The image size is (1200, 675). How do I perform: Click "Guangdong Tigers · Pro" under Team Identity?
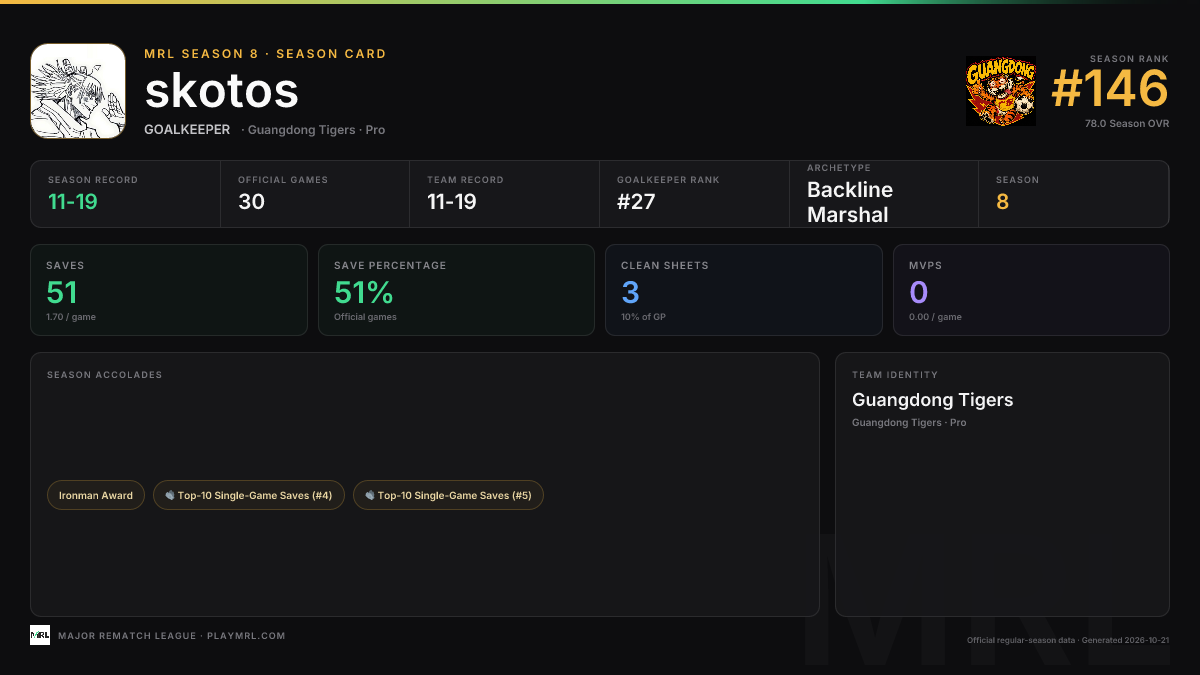click(x=909, y=423)
